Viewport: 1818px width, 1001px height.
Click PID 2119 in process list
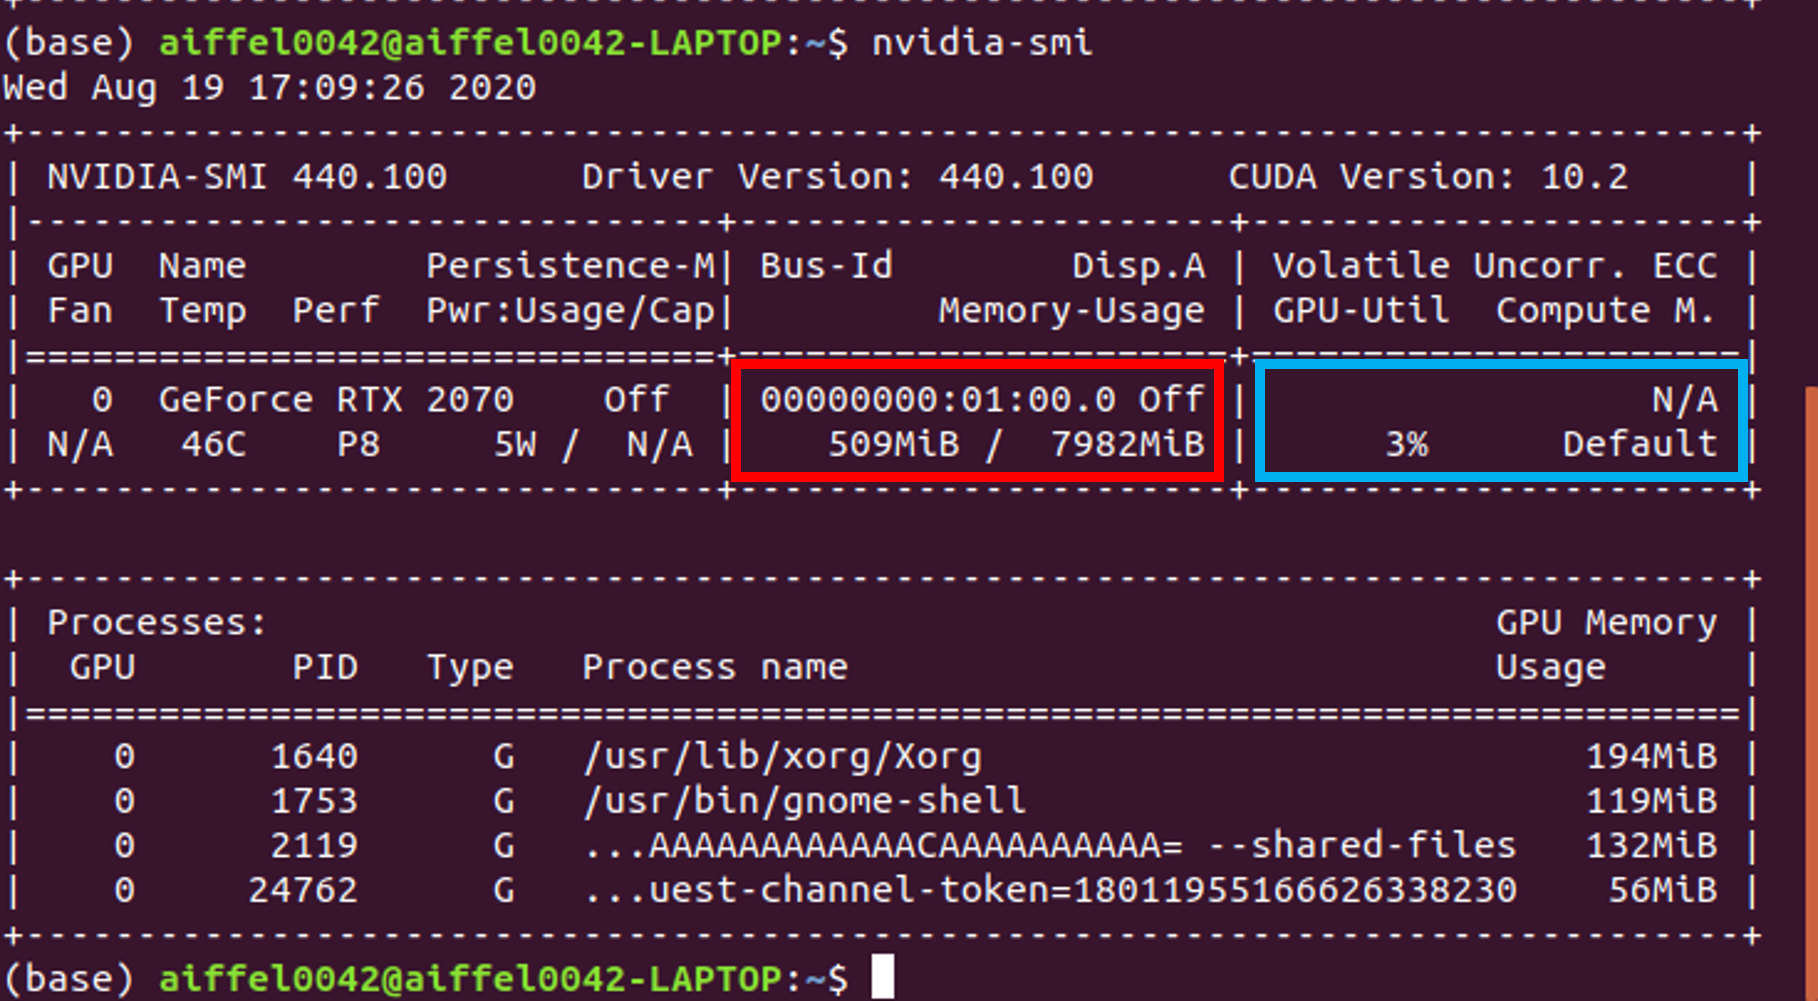(x=314, y=846)
